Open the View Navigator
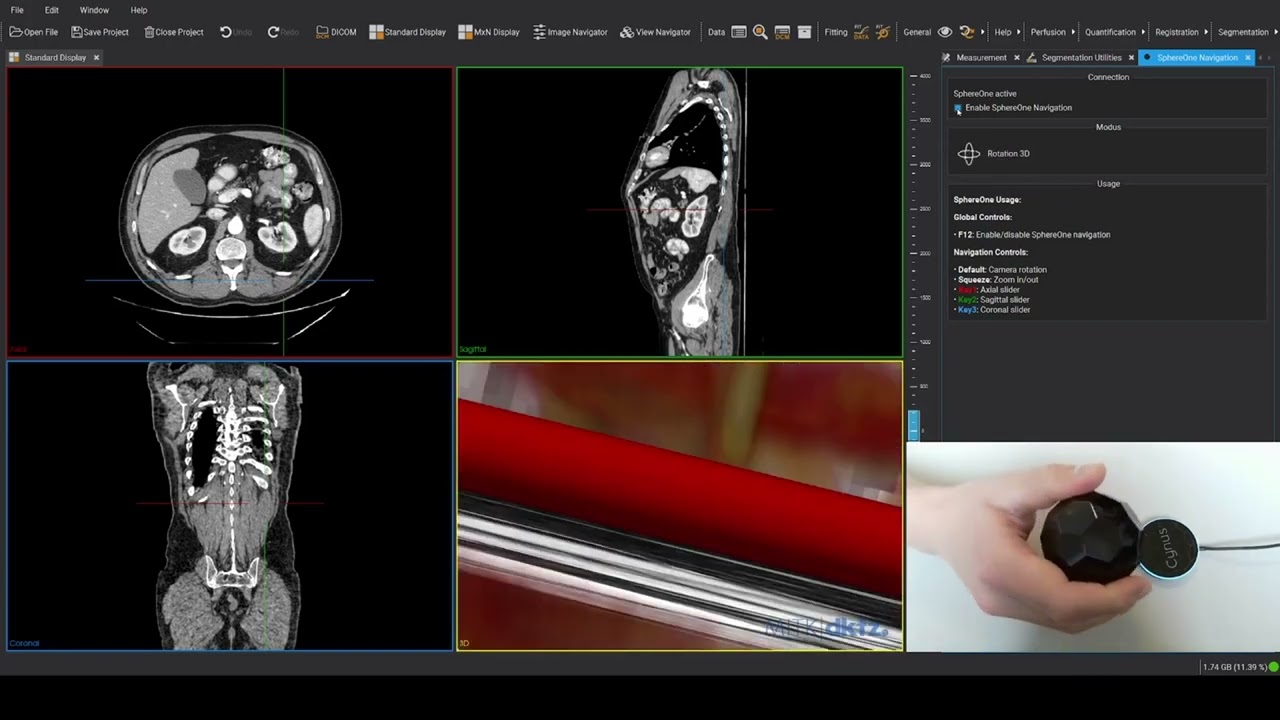1280x720 pixels. 655,32
